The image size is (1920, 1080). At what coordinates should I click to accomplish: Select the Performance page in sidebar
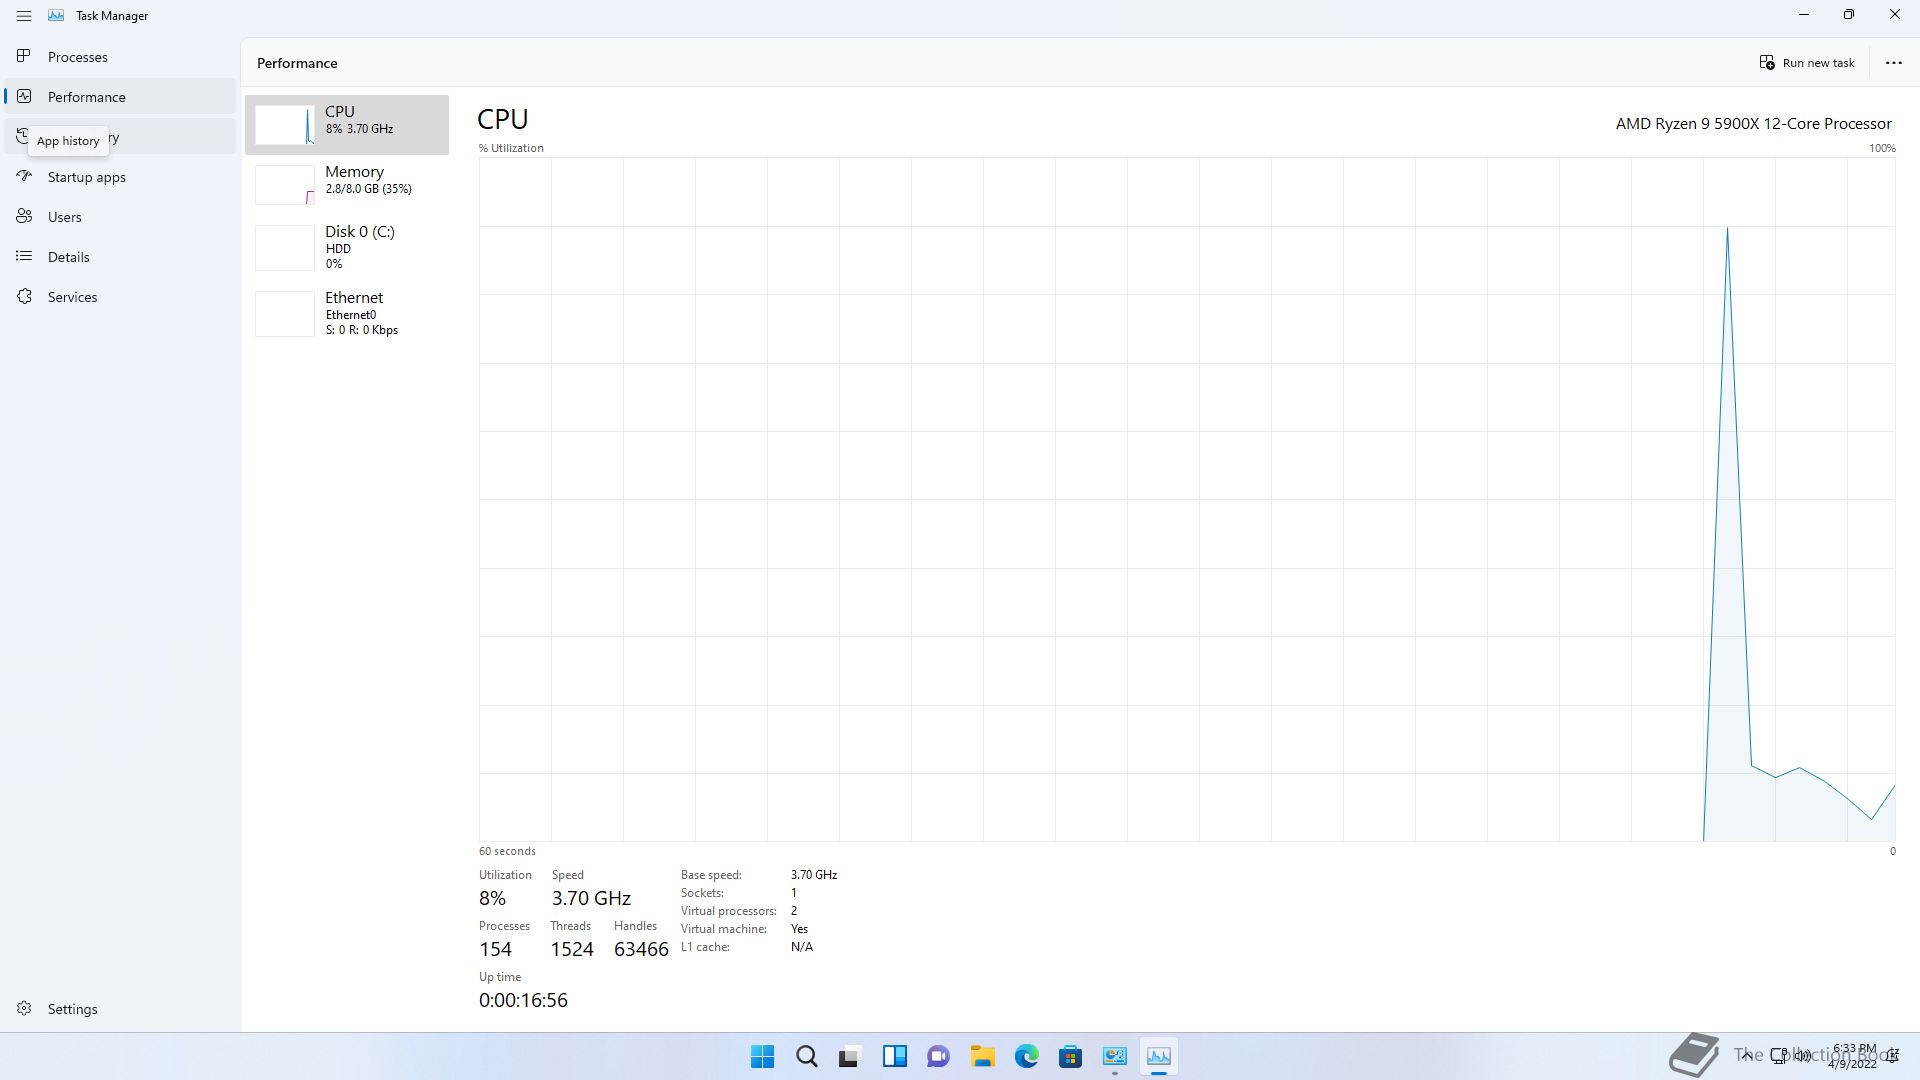click(120, 97)
